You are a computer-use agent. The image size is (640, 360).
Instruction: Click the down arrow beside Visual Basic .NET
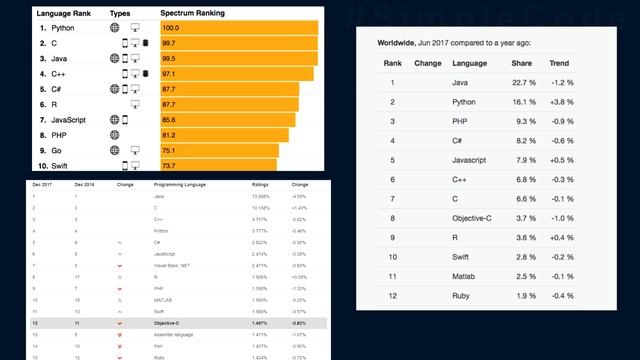point(120,266)
